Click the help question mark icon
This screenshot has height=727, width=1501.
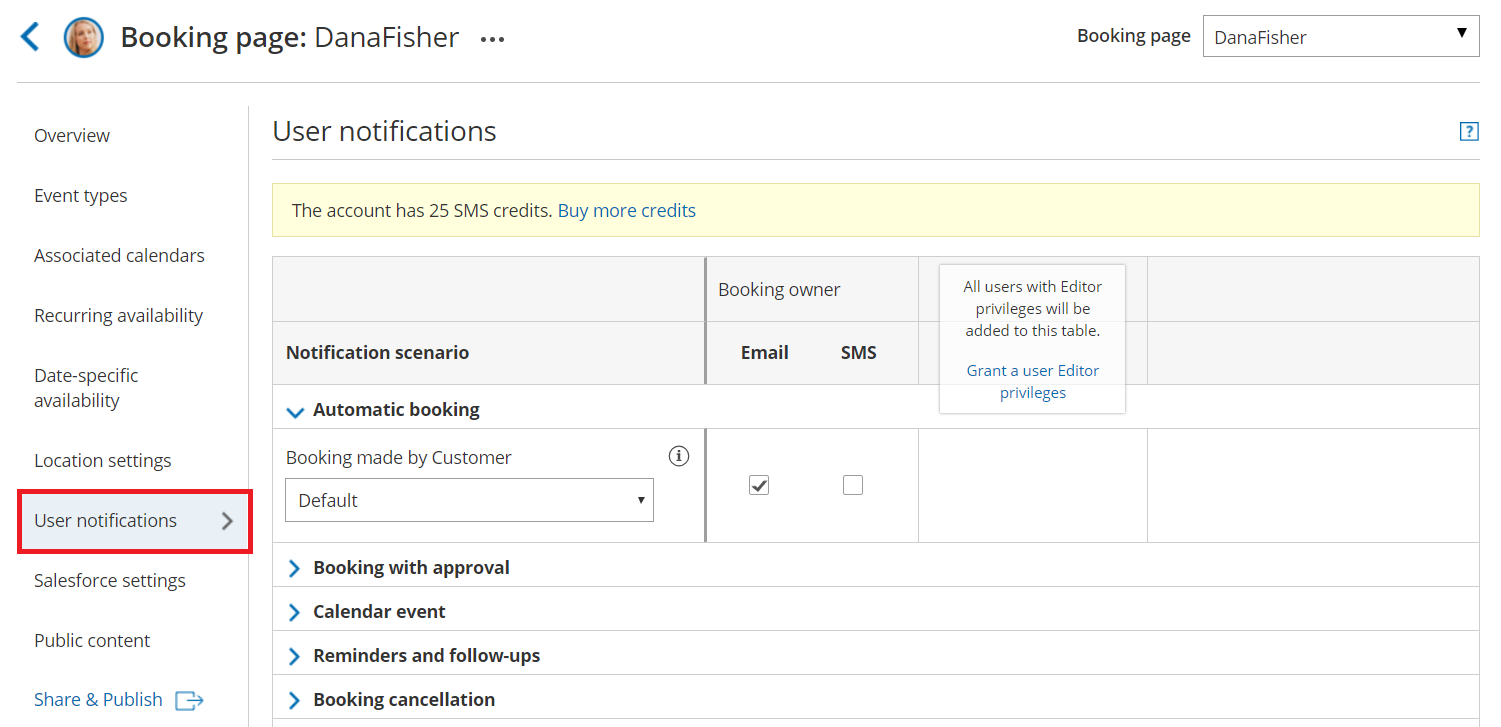pyautogui.click(x=1468, y=131)
